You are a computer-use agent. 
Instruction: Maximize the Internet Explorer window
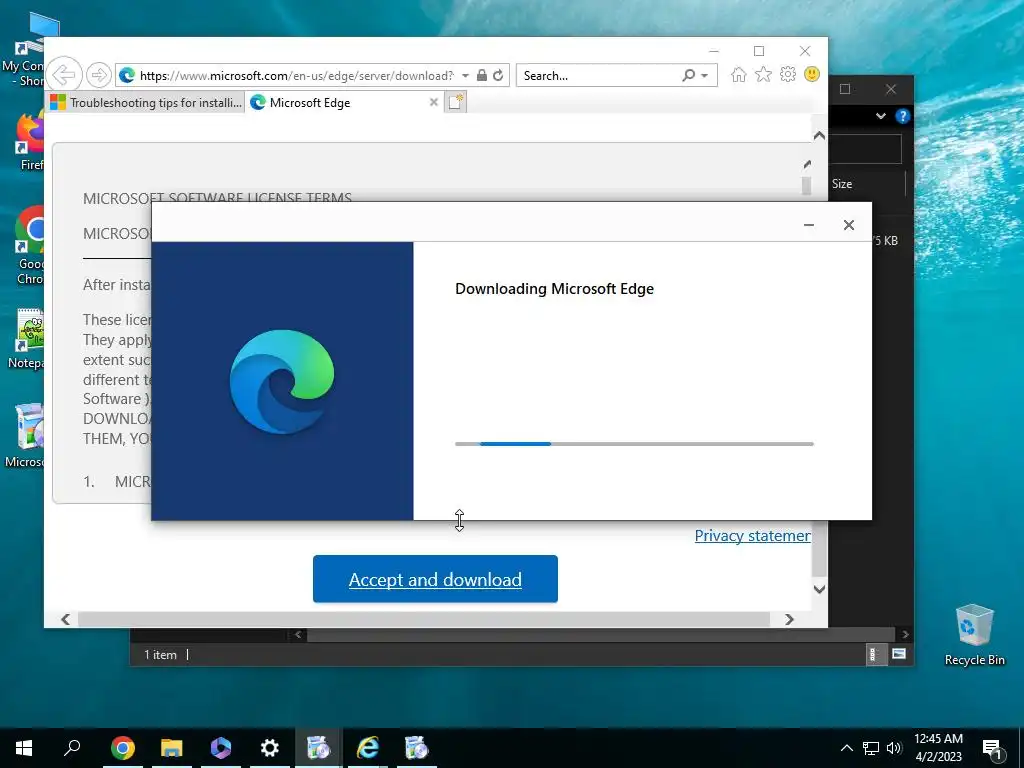759,51
